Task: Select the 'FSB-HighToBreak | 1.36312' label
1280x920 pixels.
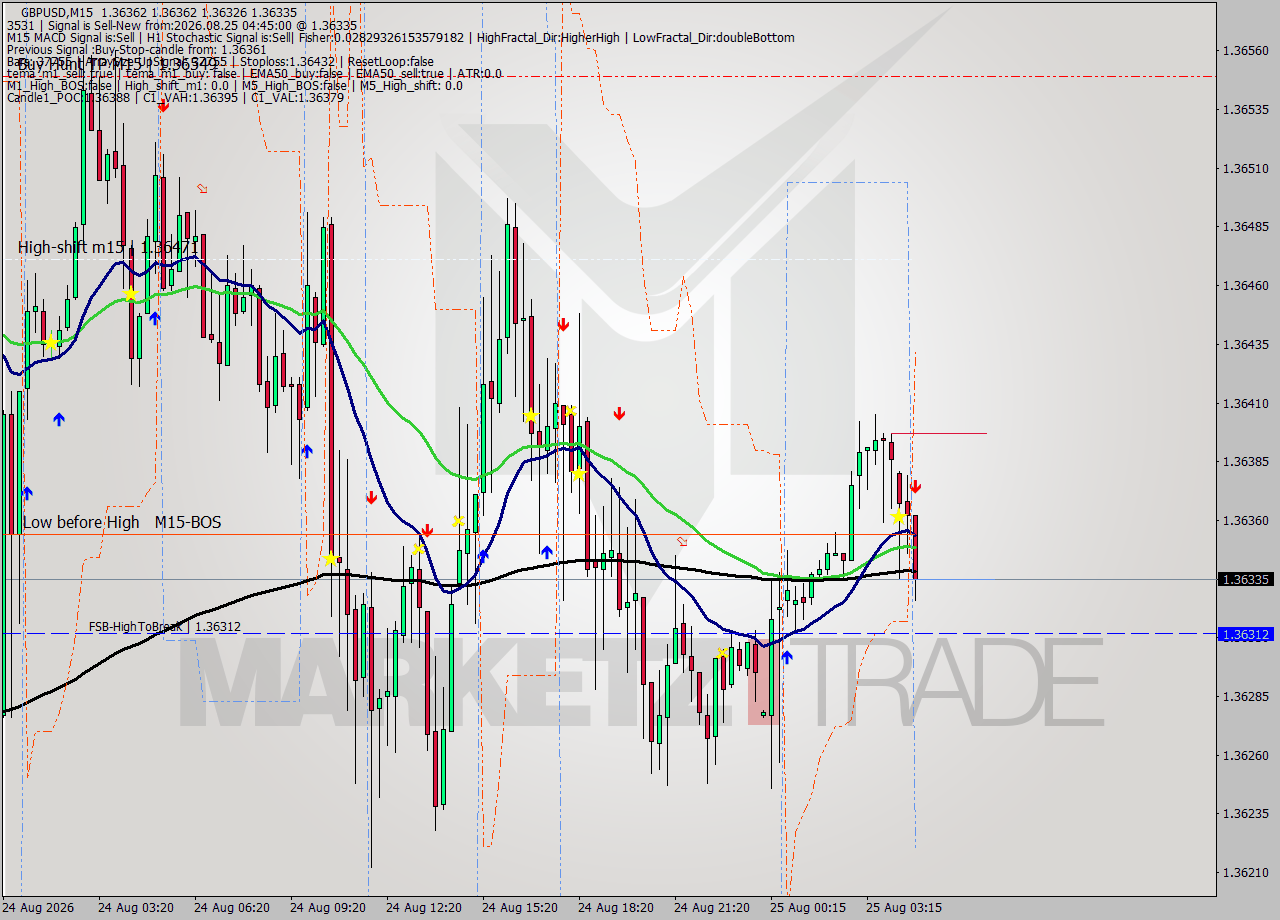Action: tap(165, 627)
